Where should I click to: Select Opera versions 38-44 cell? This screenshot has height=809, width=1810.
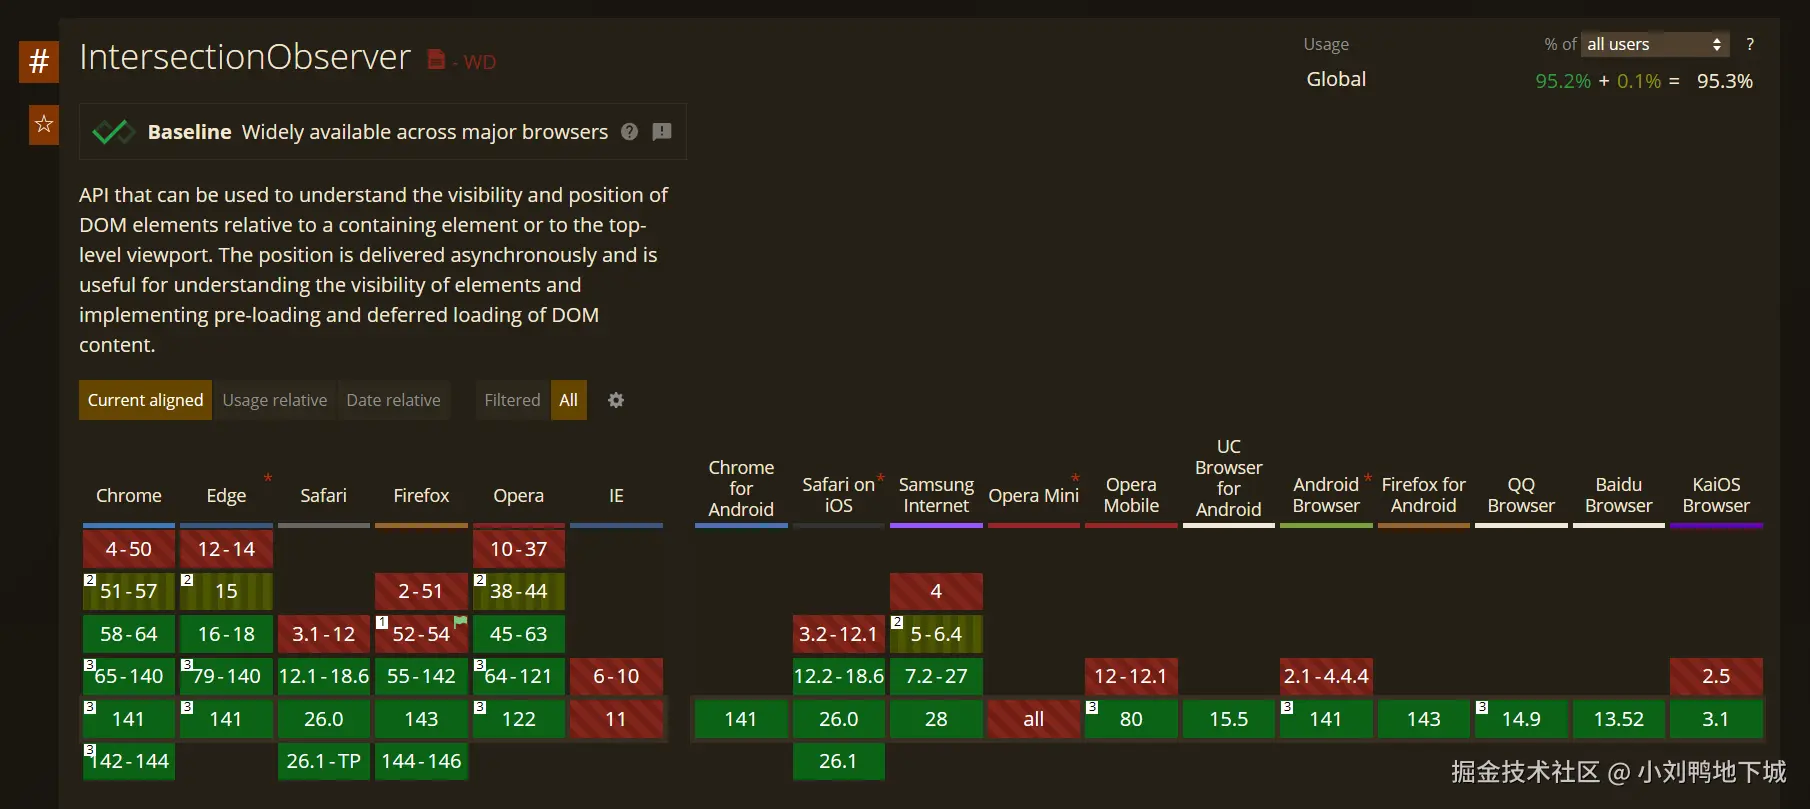click(x=518, y=591)
